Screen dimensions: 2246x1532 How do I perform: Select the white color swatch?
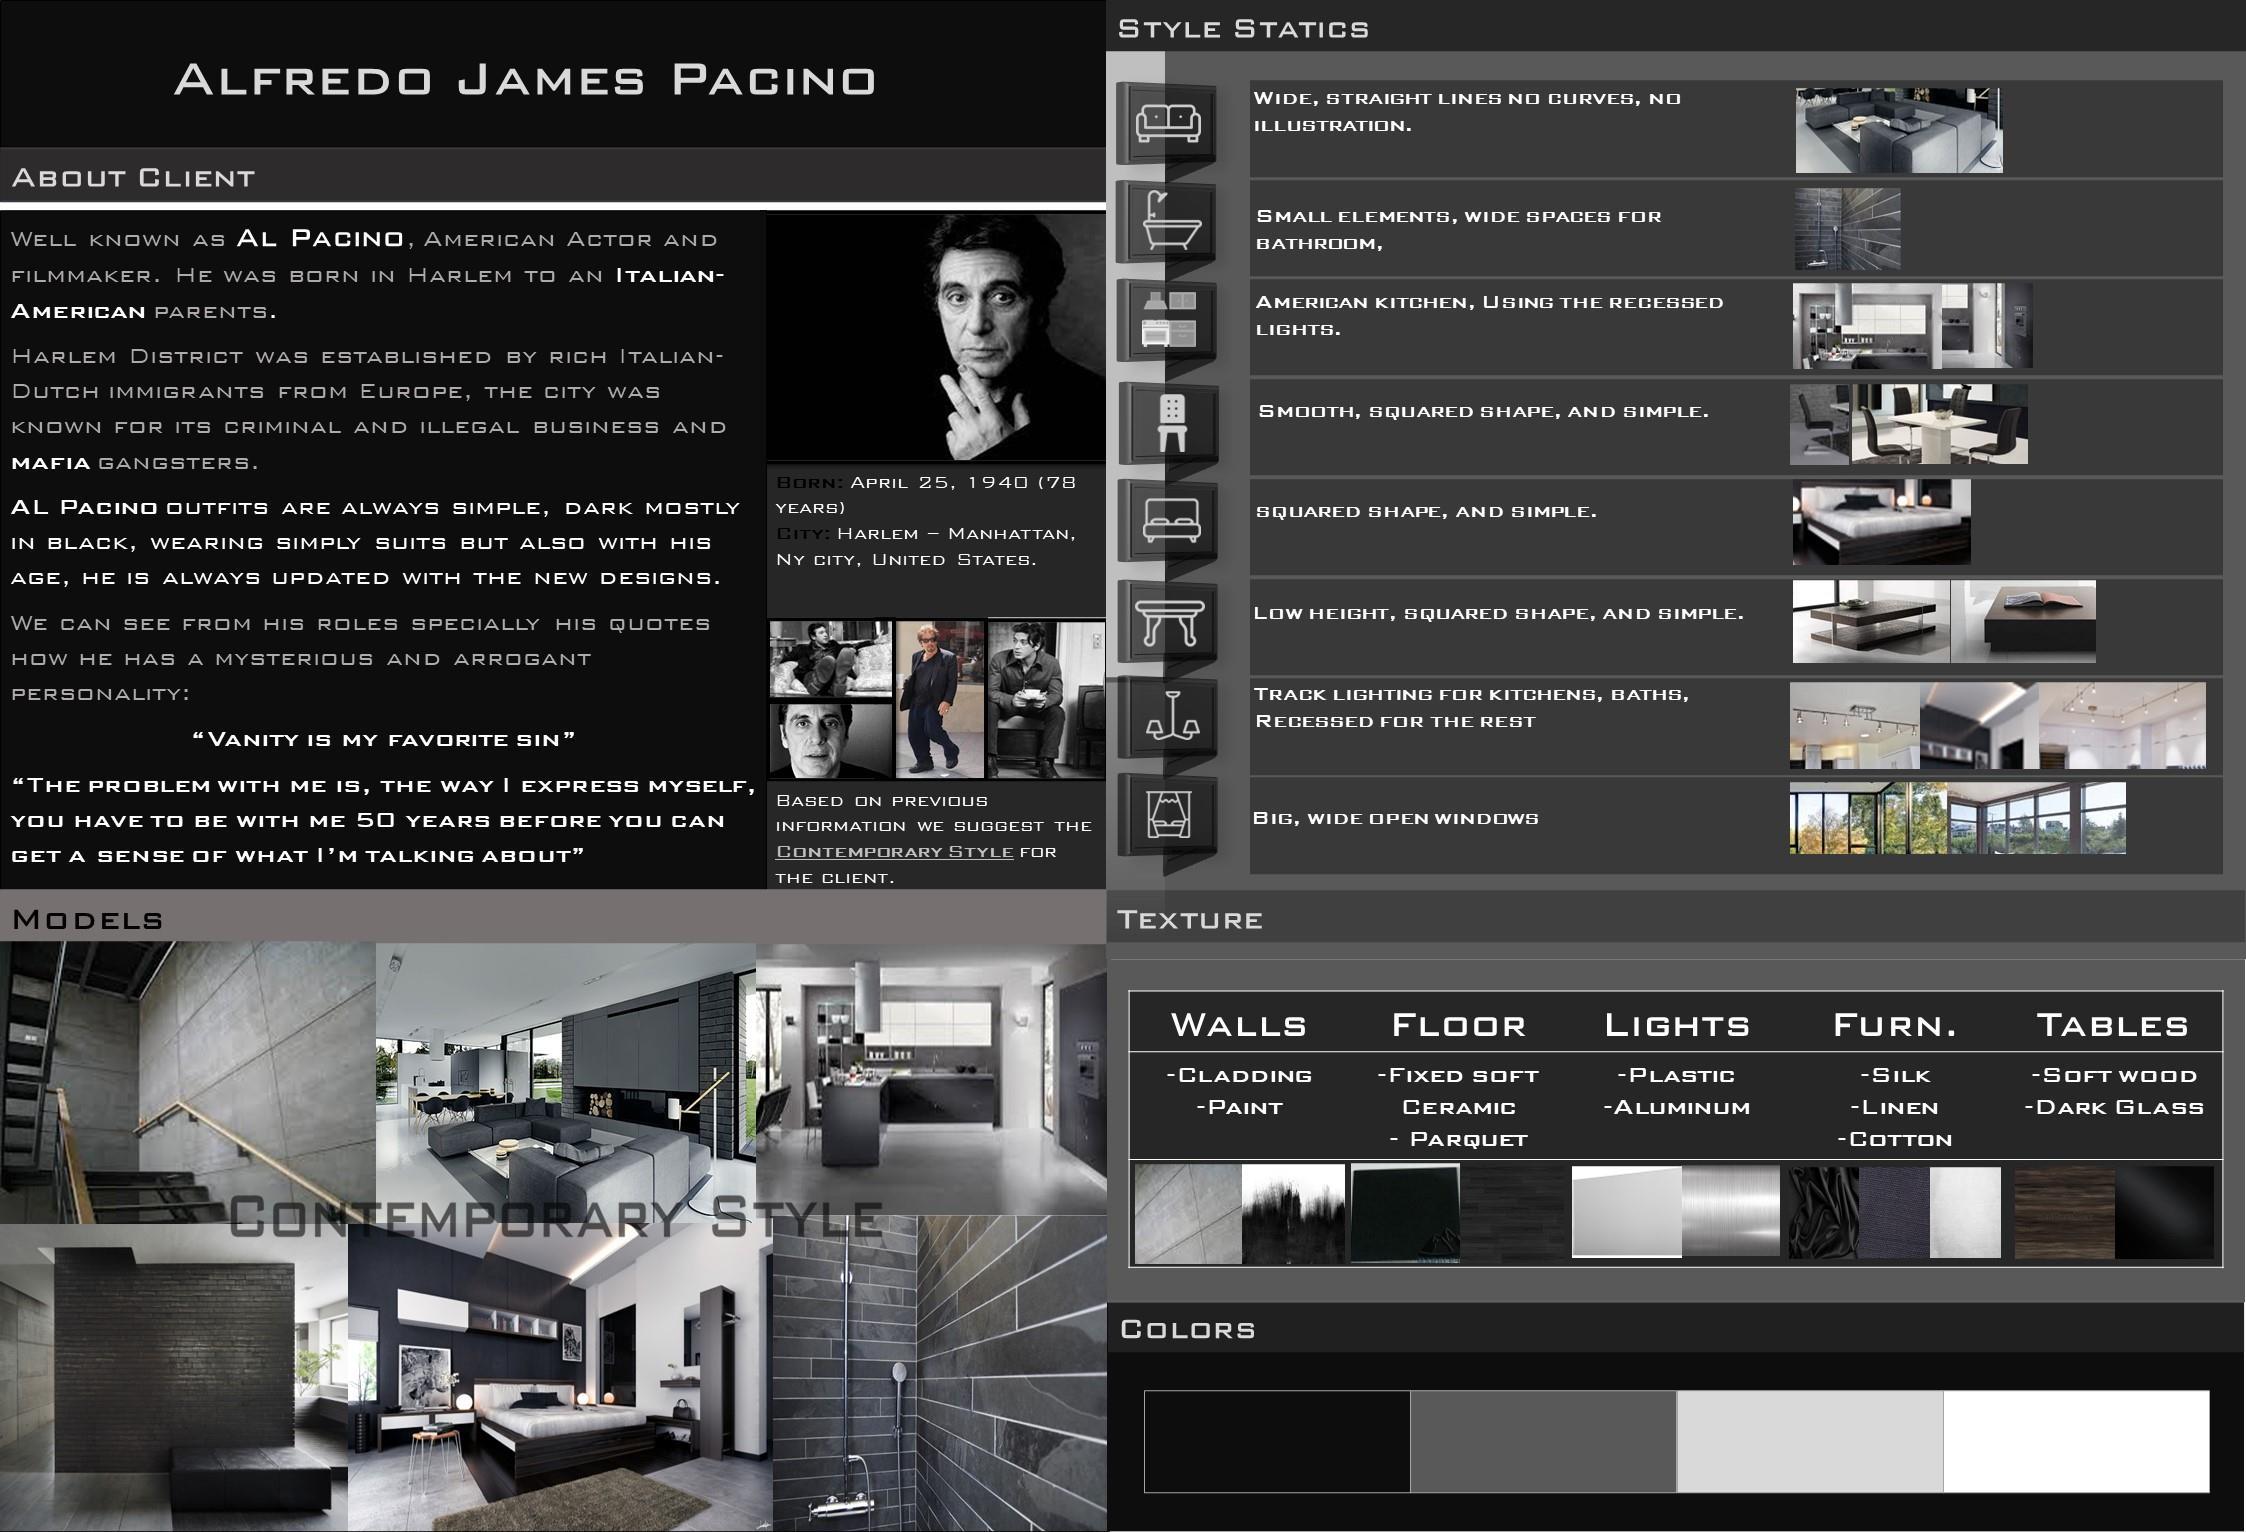[2075, 1441]
